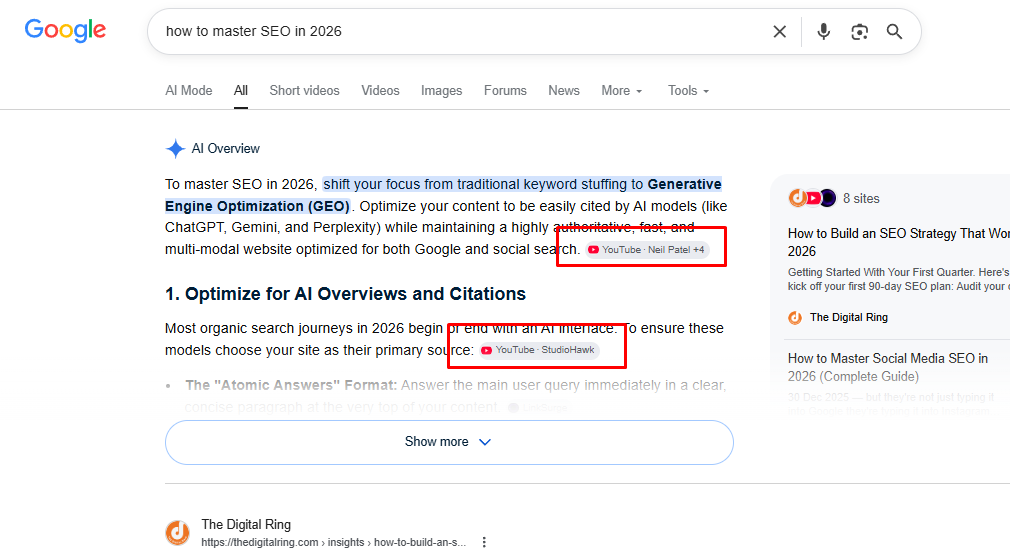Start voice search with microphone icon

coord(823,32)
